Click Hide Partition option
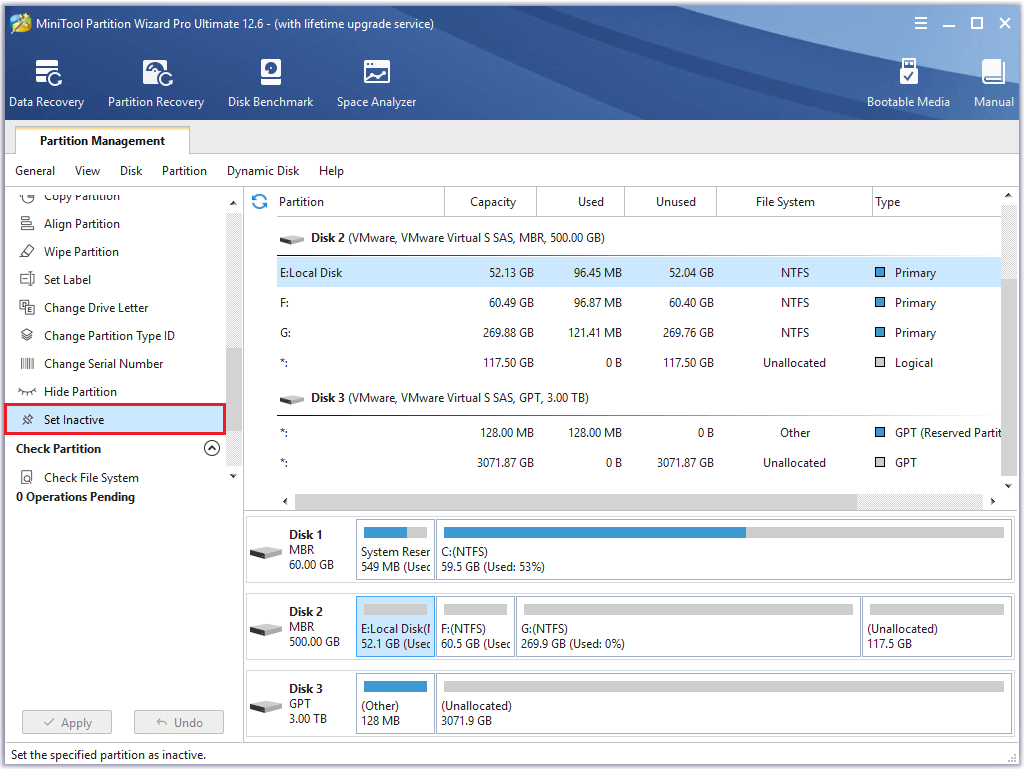1025x770 pixels. [80, 392]
